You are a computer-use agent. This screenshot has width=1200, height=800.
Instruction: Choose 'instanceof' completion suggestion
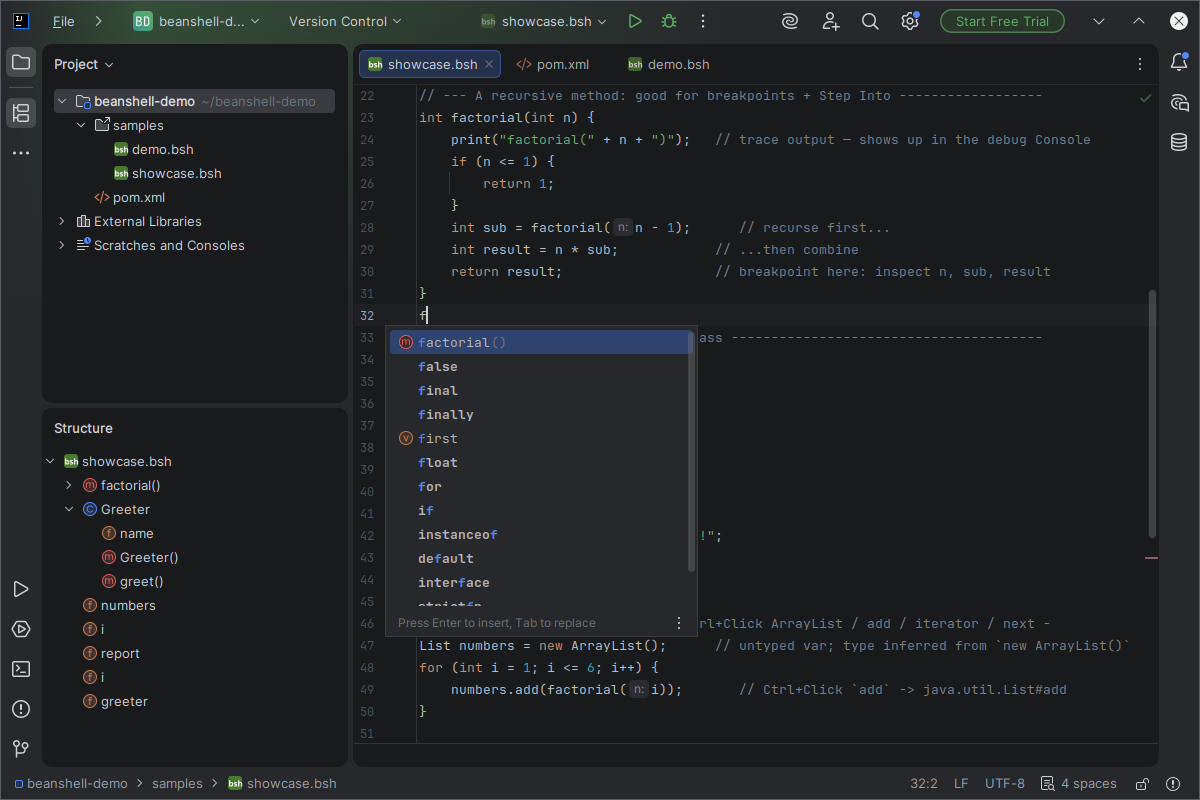click(x=540, y=534)
